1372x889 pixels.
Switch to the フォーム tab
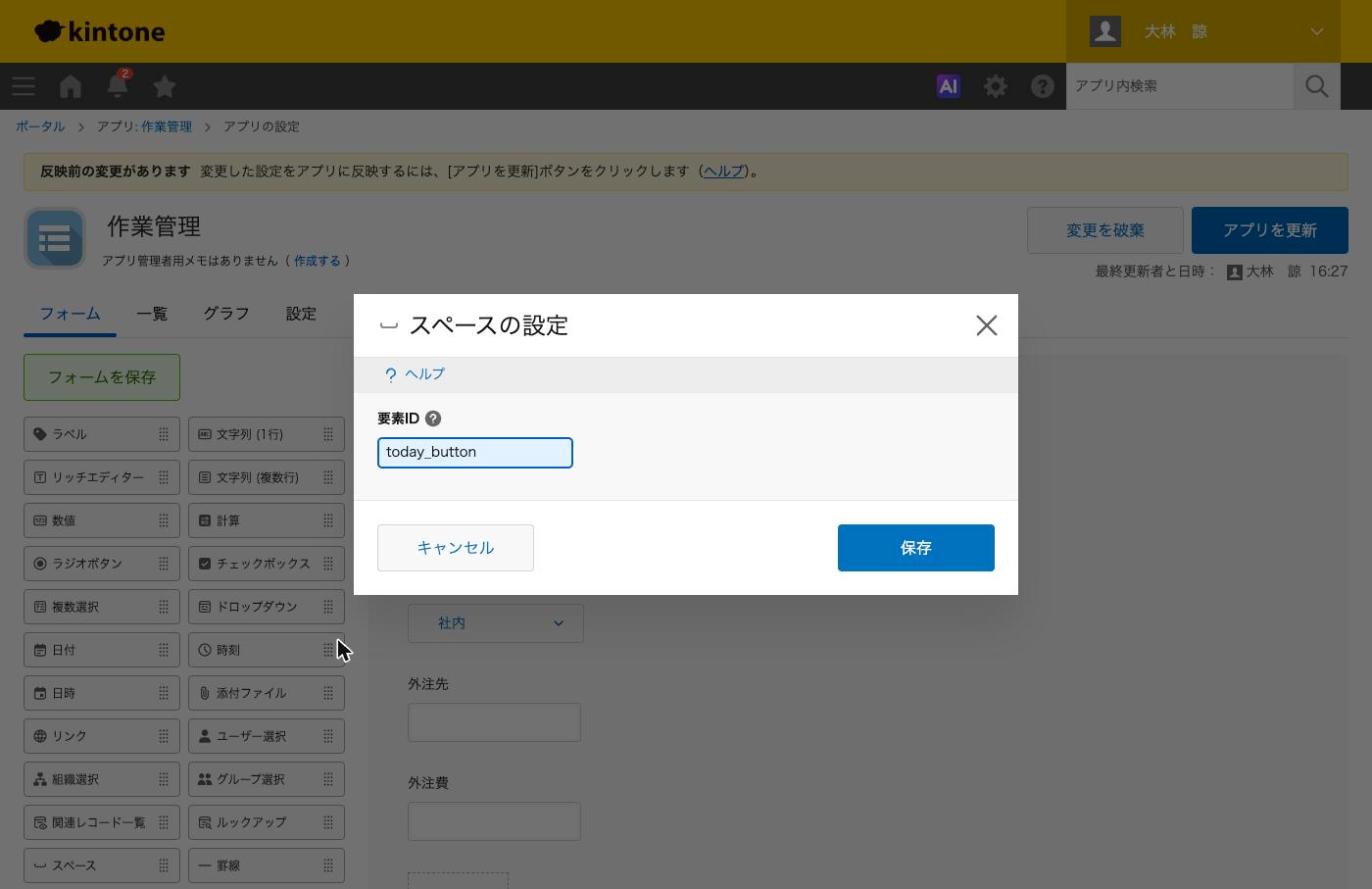(70, 314)
